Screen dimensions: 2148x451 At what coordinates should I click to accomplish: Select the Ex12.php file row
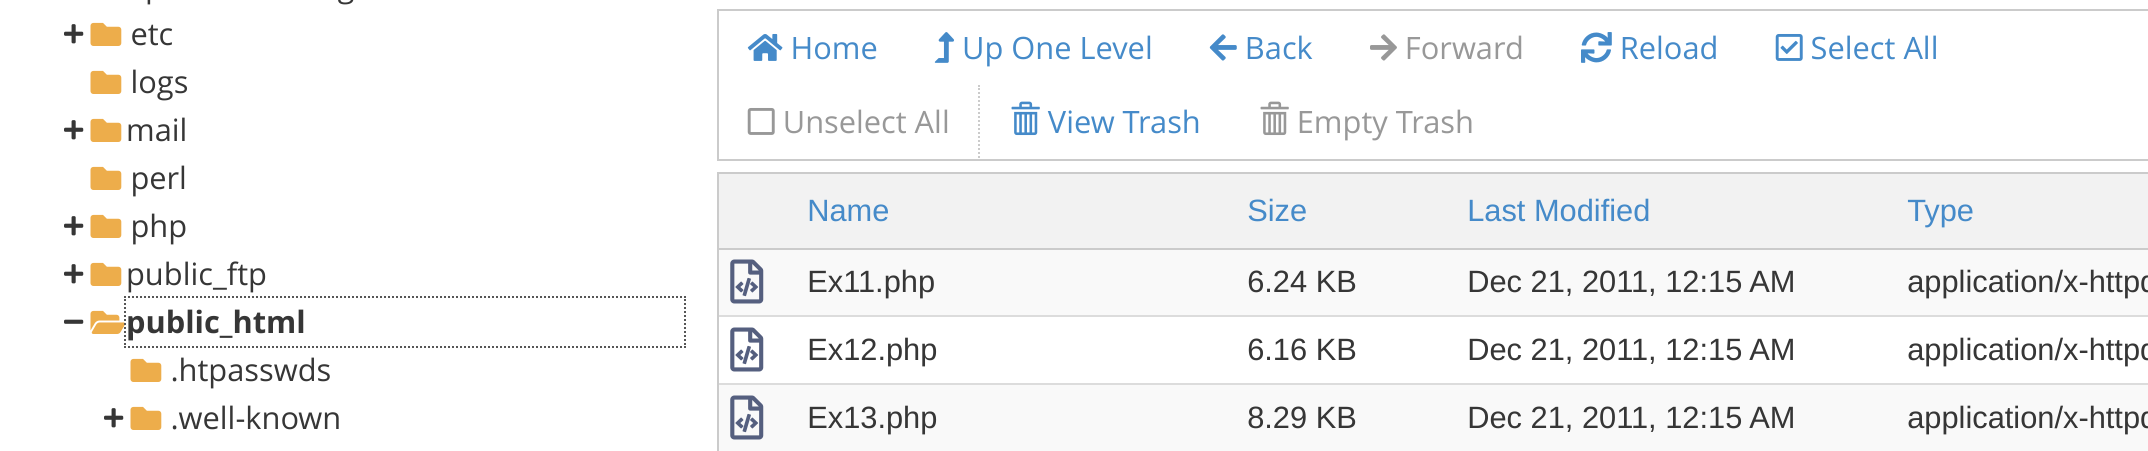pos(1433,350)
